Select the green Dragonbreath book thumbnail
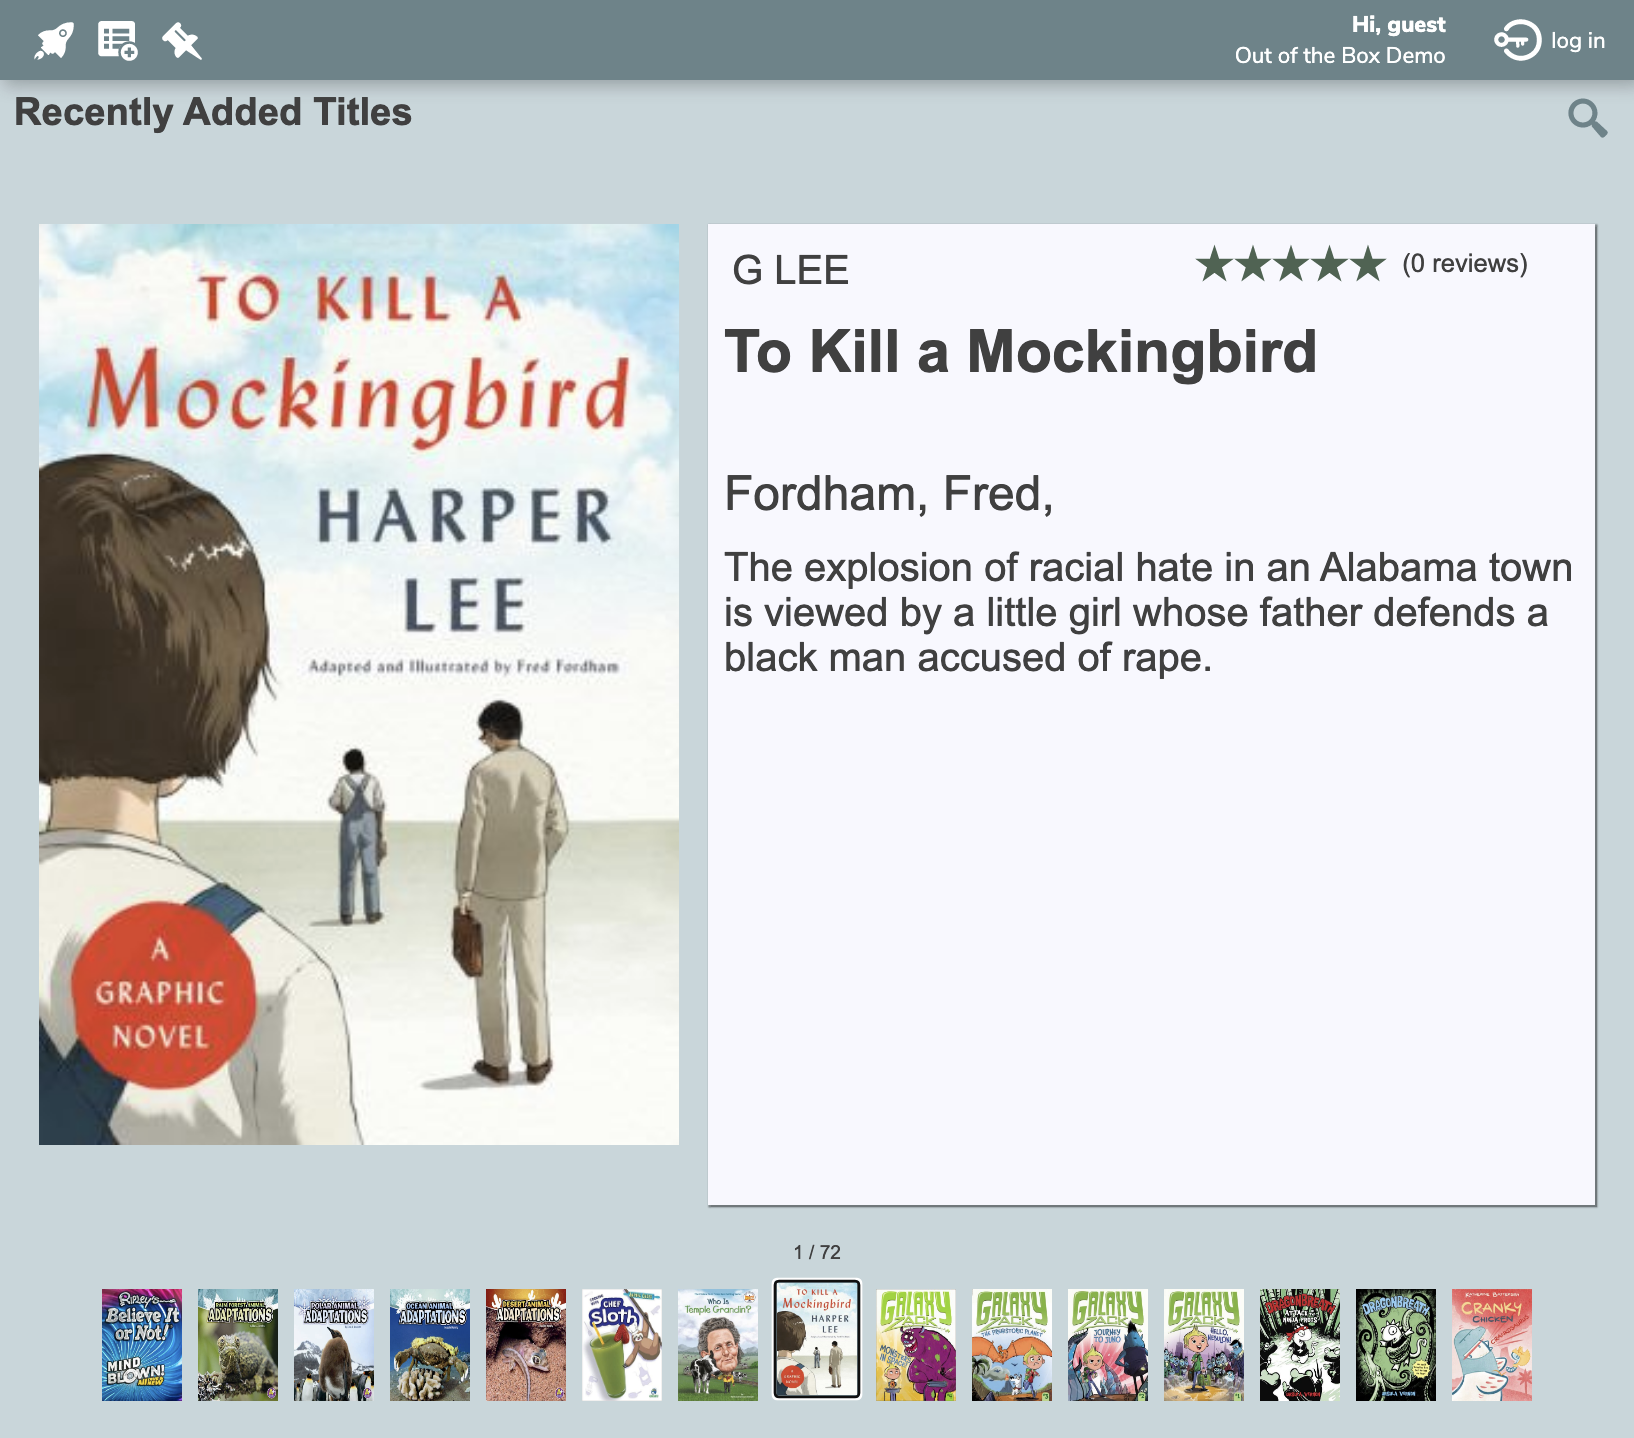This screenshot has width=1634, height=1438. 1396,1345
